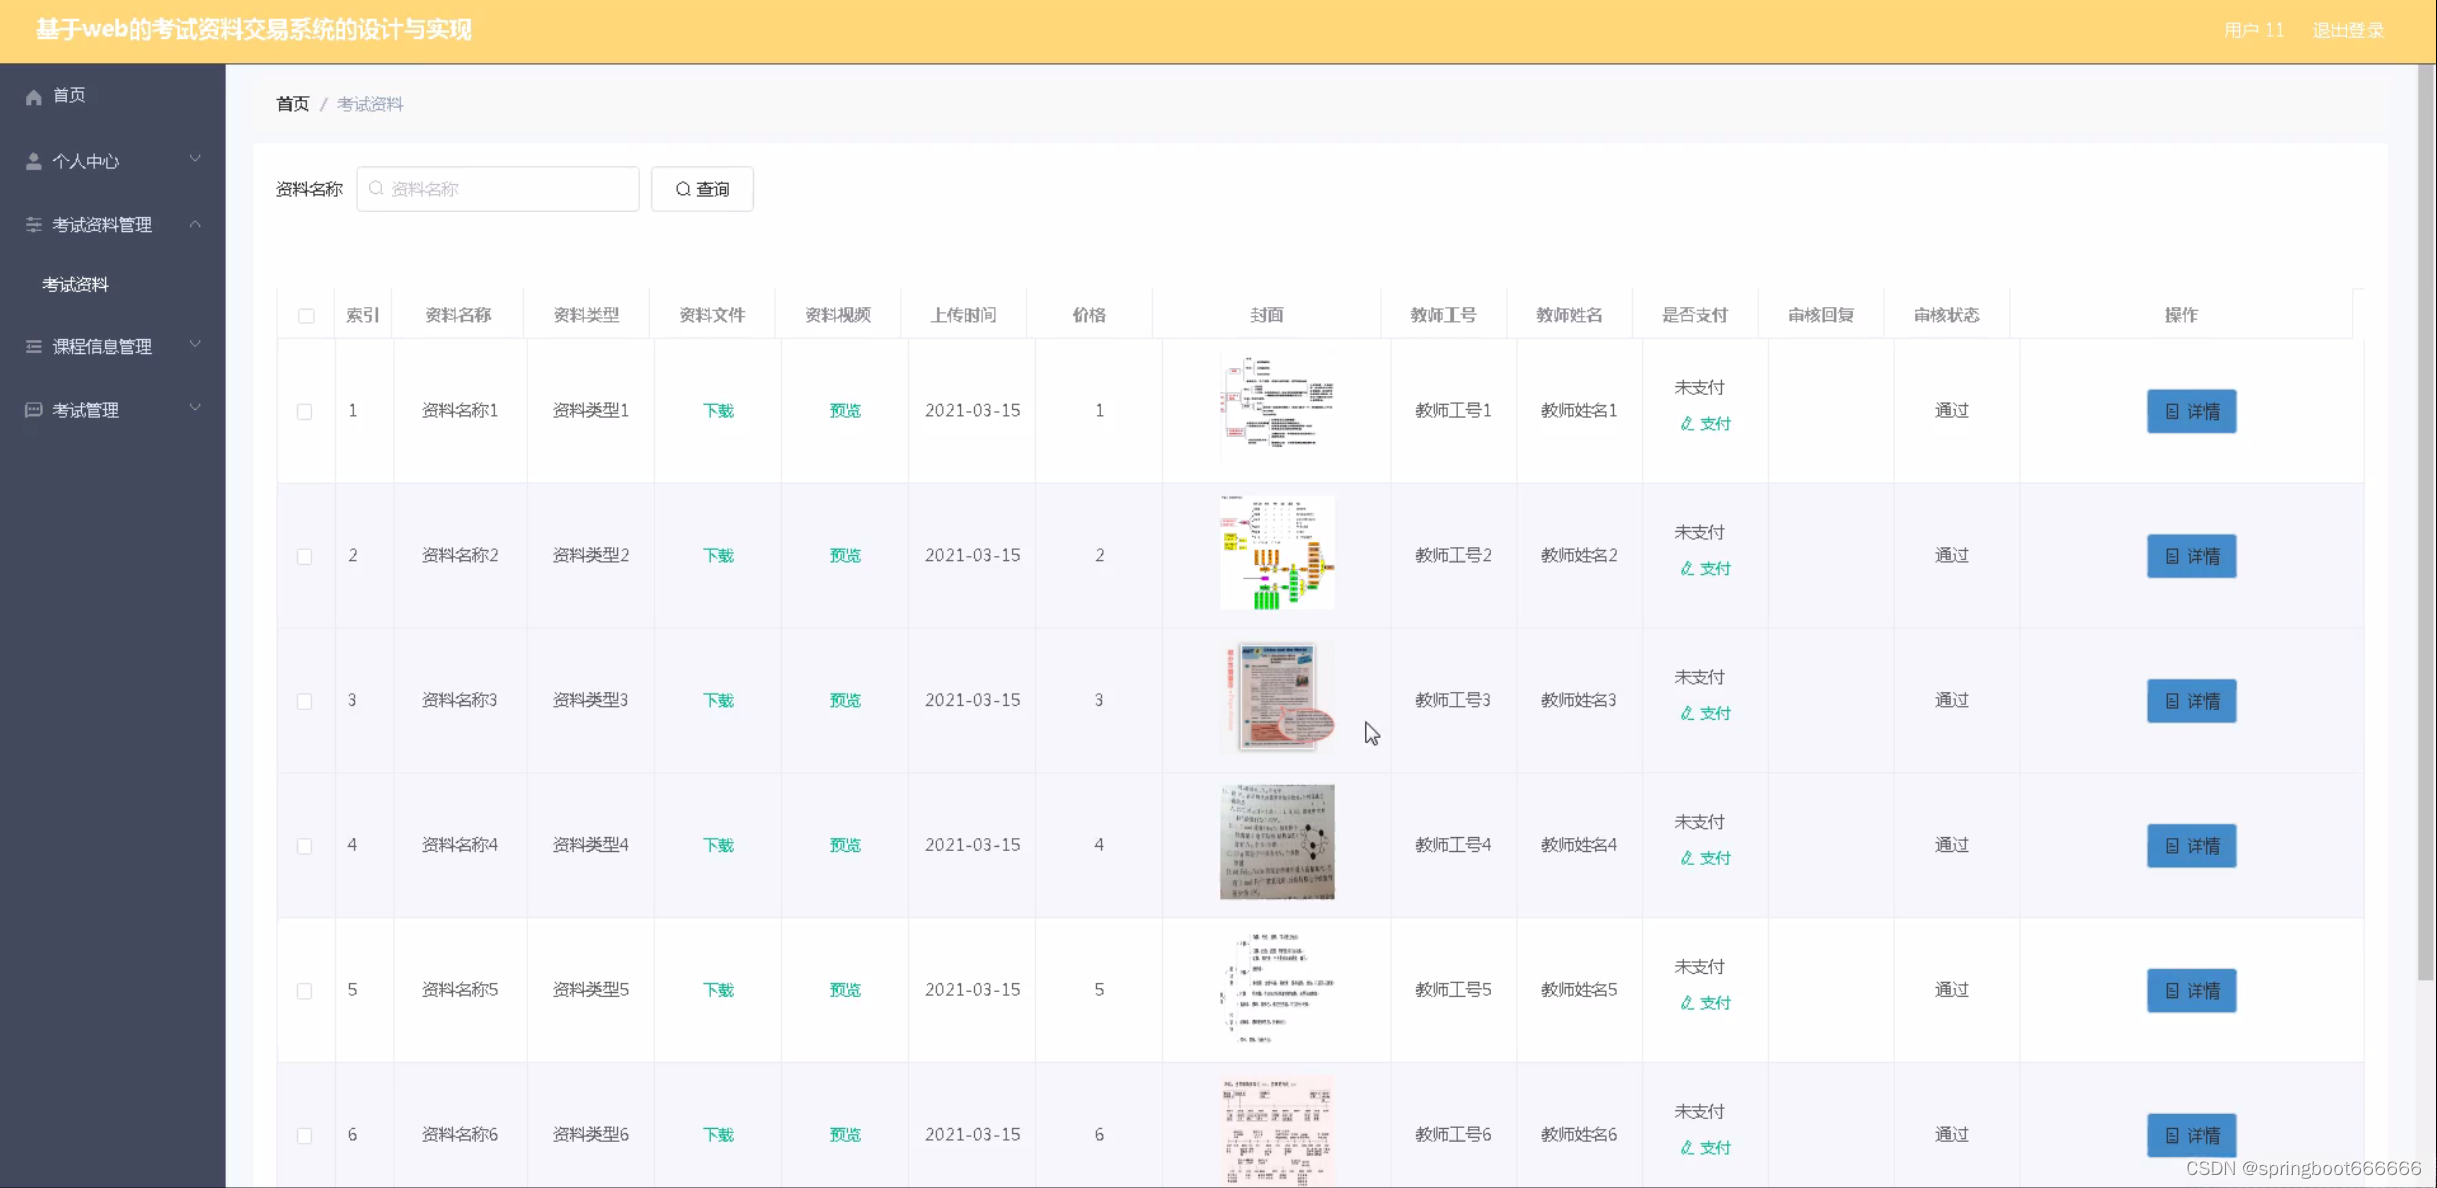Click 下载 link for 资料名称4
Screen dimensions: 2437x1188
(x=718, y=845)
